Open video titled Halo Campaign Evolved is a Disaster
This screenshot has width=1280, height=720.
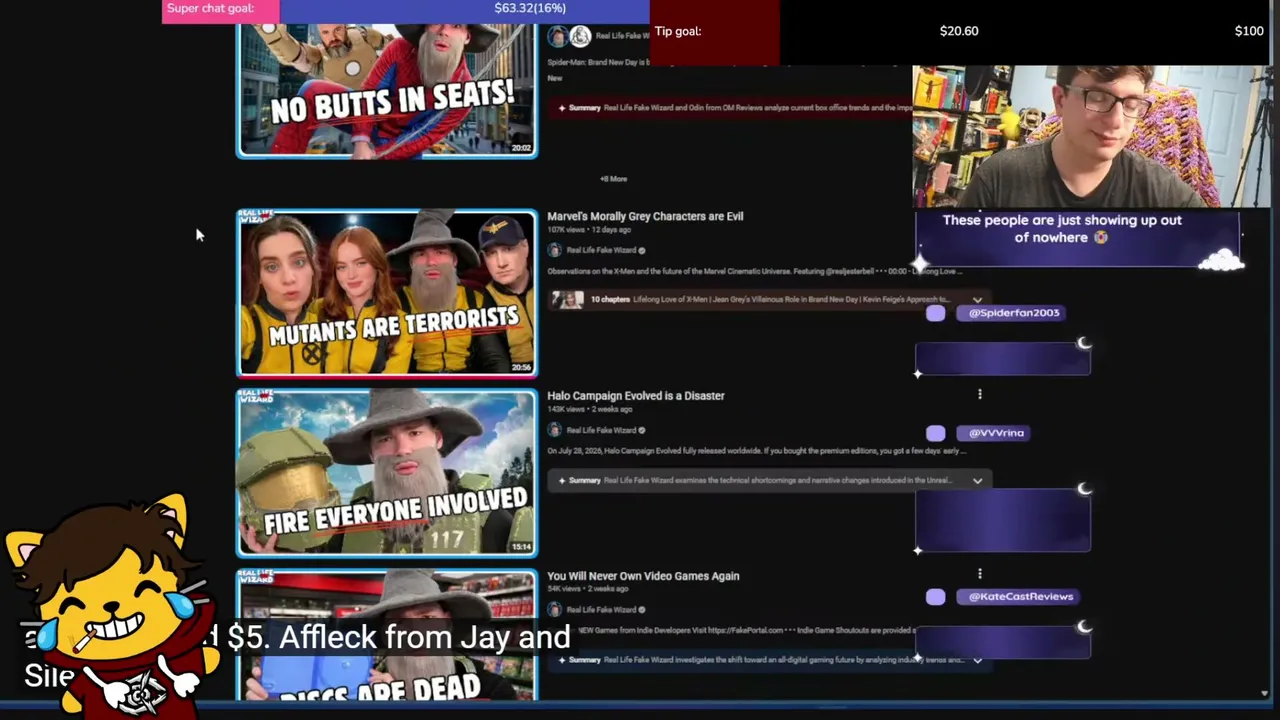(636, 396)
